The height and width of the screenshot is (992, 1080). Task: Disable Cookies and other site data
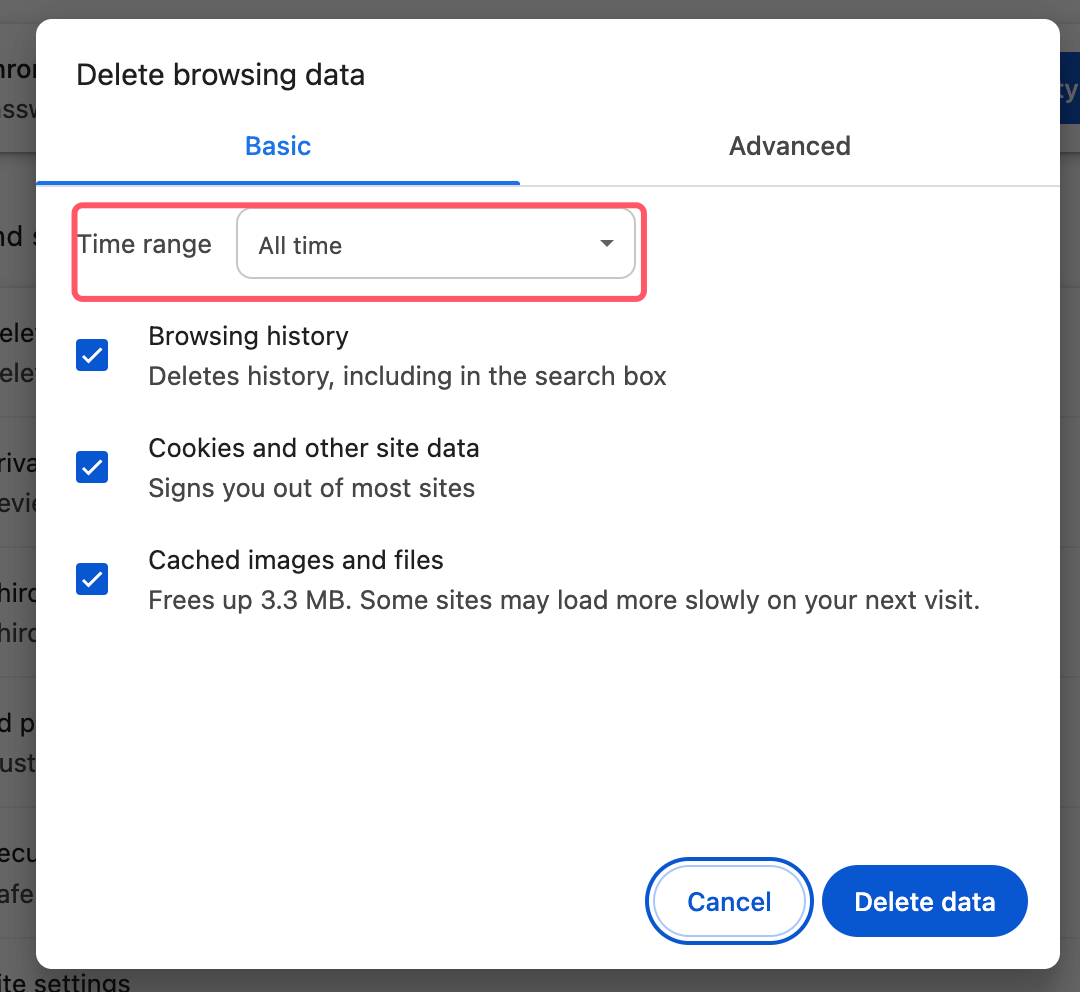tap(91, 467)
